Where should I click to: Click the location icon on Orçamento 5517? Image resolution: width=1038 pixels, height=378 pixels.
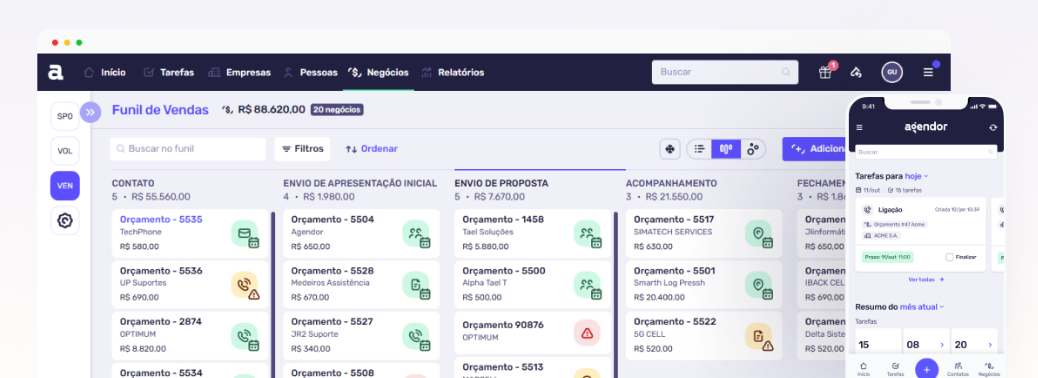click(759, 234)
